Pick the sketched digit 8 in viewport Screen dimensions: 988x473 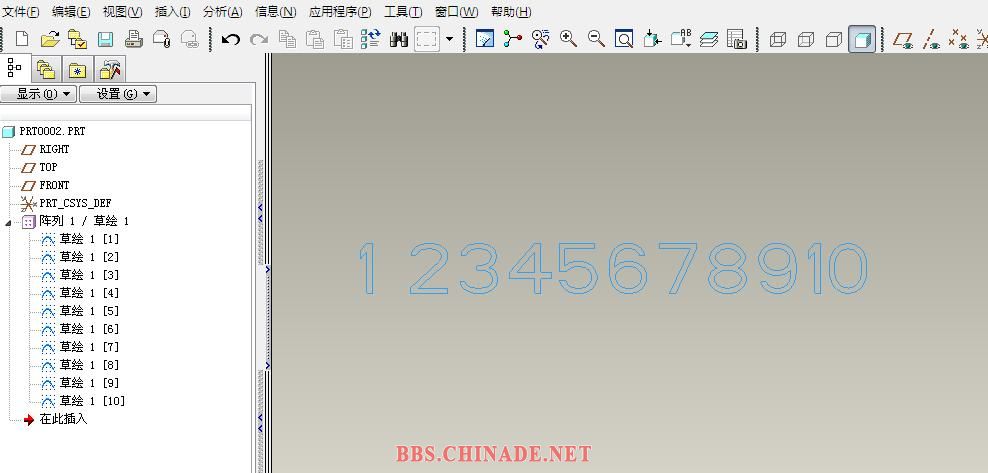727,269
